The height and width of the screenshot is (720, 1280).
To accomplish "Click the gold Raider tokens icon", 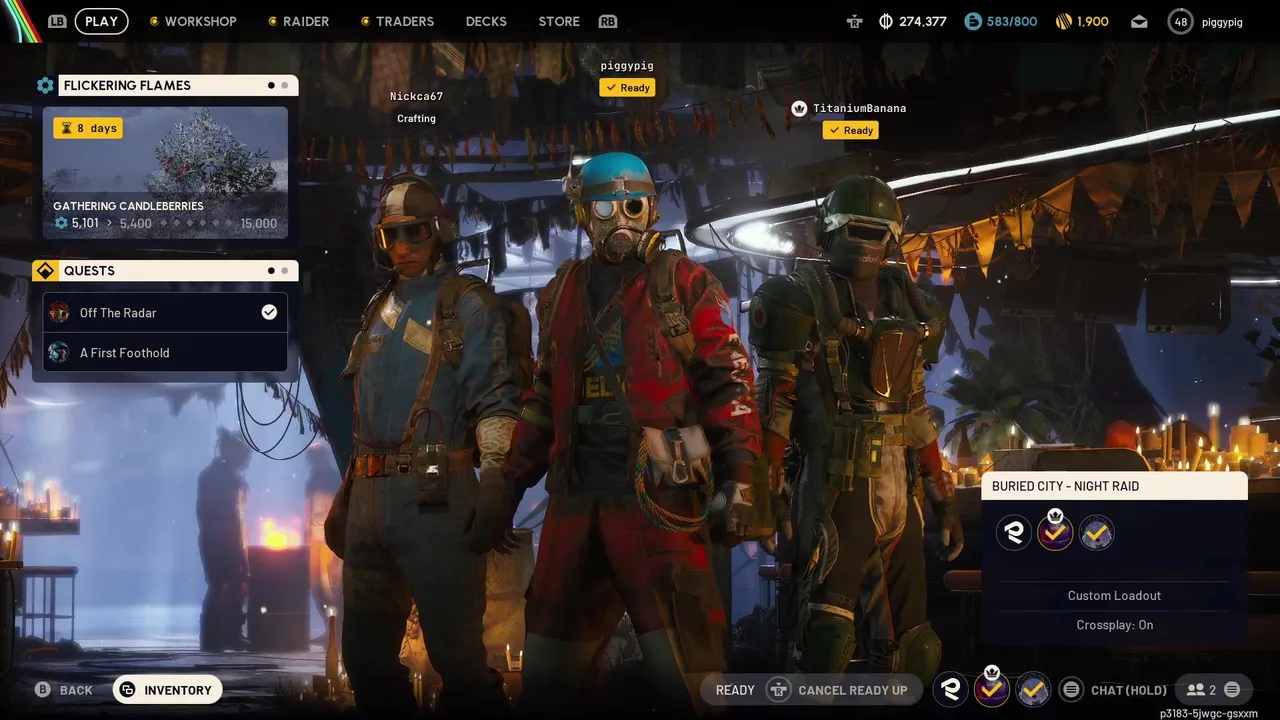I will [1063, 21].
